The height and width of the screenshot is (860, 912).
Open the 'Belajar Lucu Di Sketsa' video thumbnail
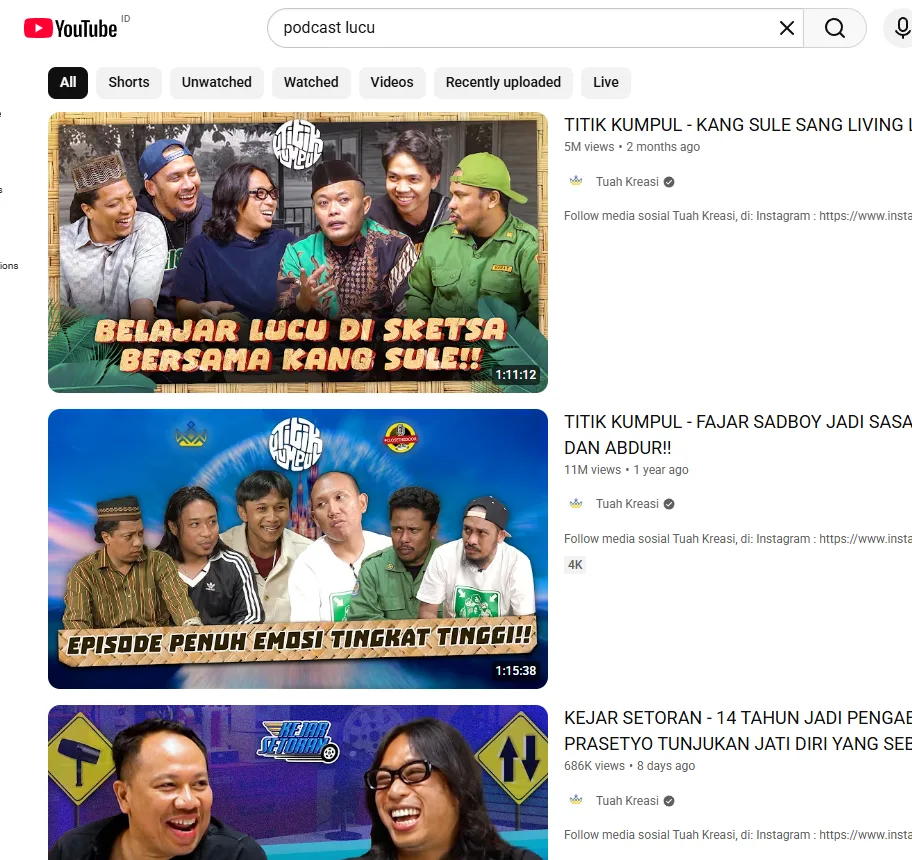298,252
